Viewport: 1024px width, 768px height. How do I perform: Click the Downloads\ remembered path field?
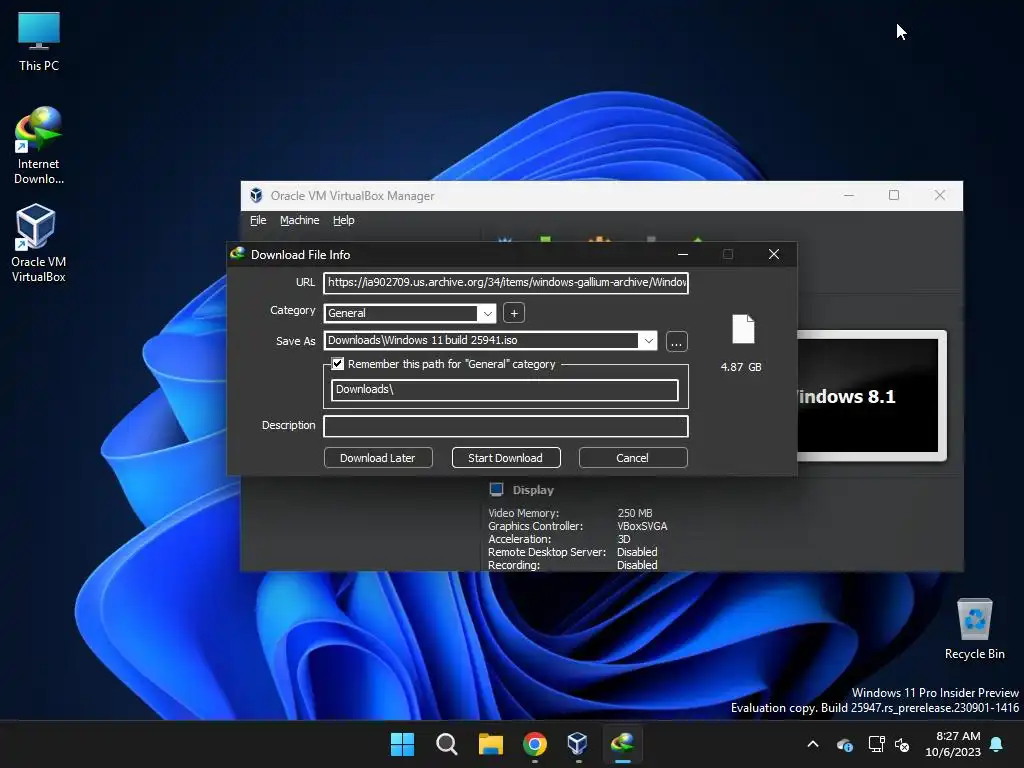tap(505, 390)
